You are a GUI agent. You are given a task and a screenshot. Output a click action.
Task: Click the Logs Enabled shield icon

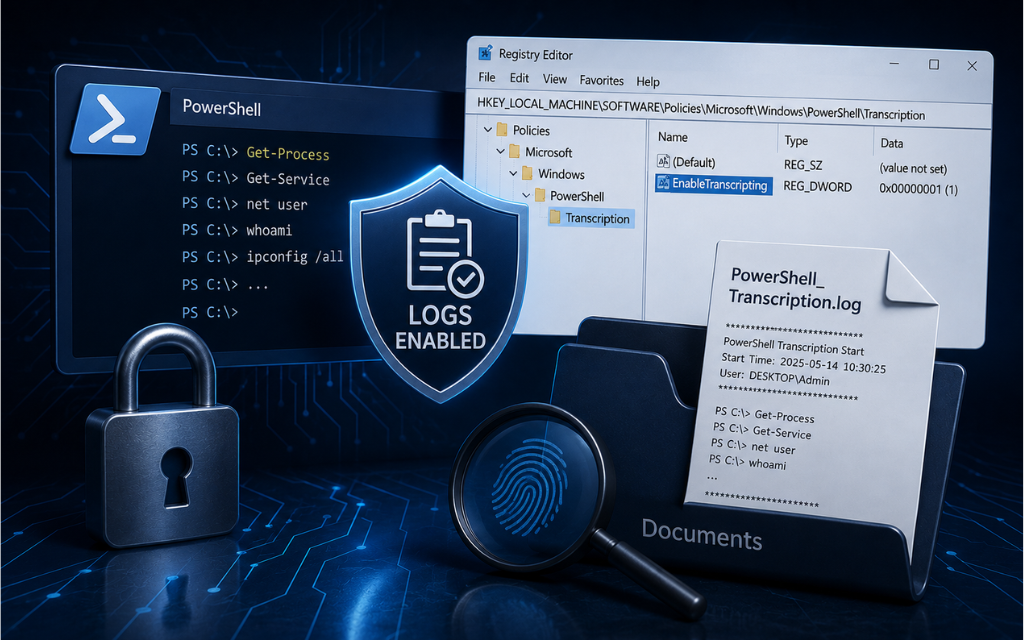coord(440,282)
